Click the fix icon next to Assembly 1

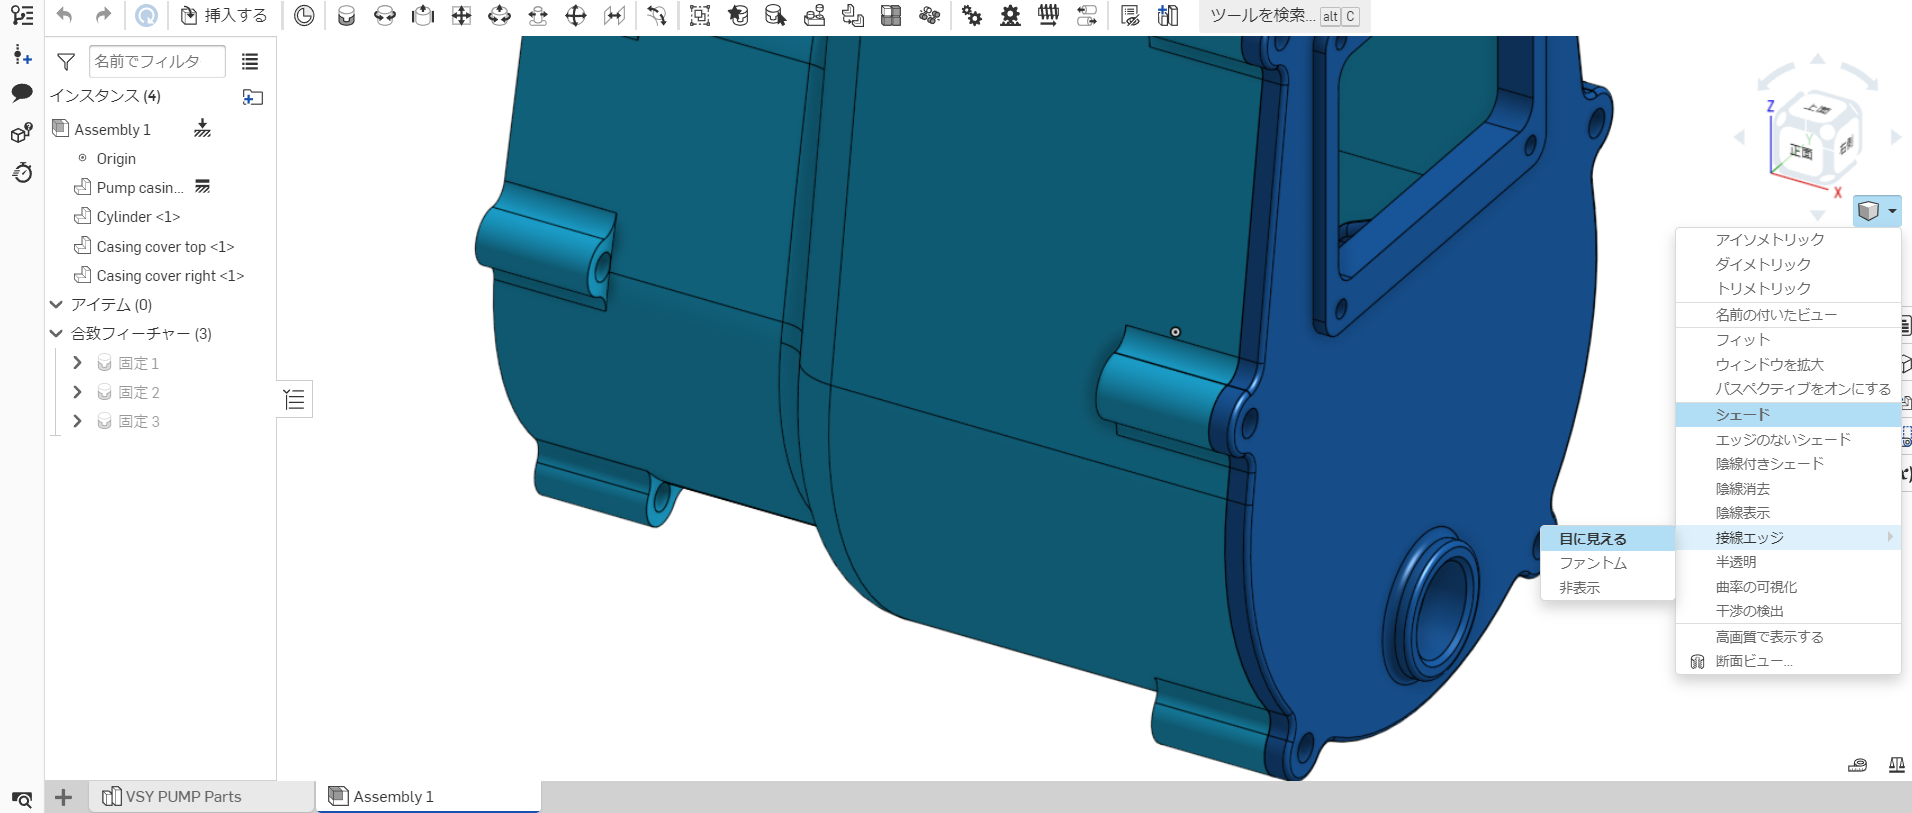coord(202,128)
